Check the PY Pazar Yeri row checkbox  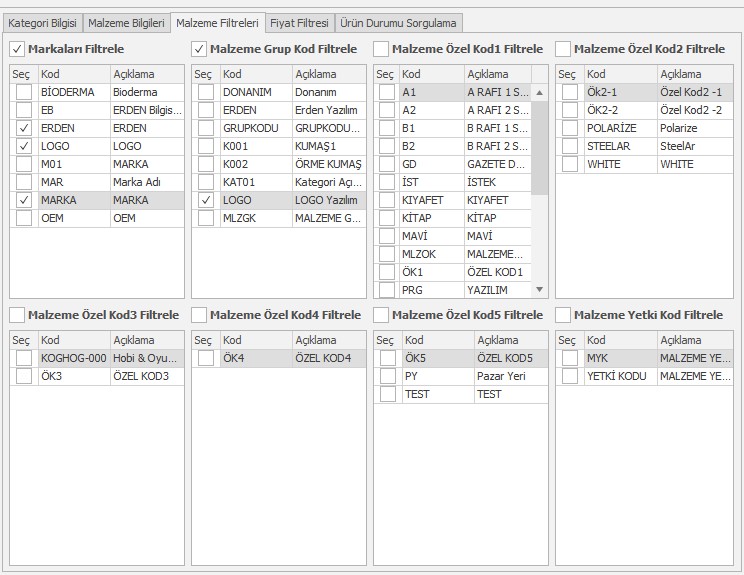(x=387, y=376)
